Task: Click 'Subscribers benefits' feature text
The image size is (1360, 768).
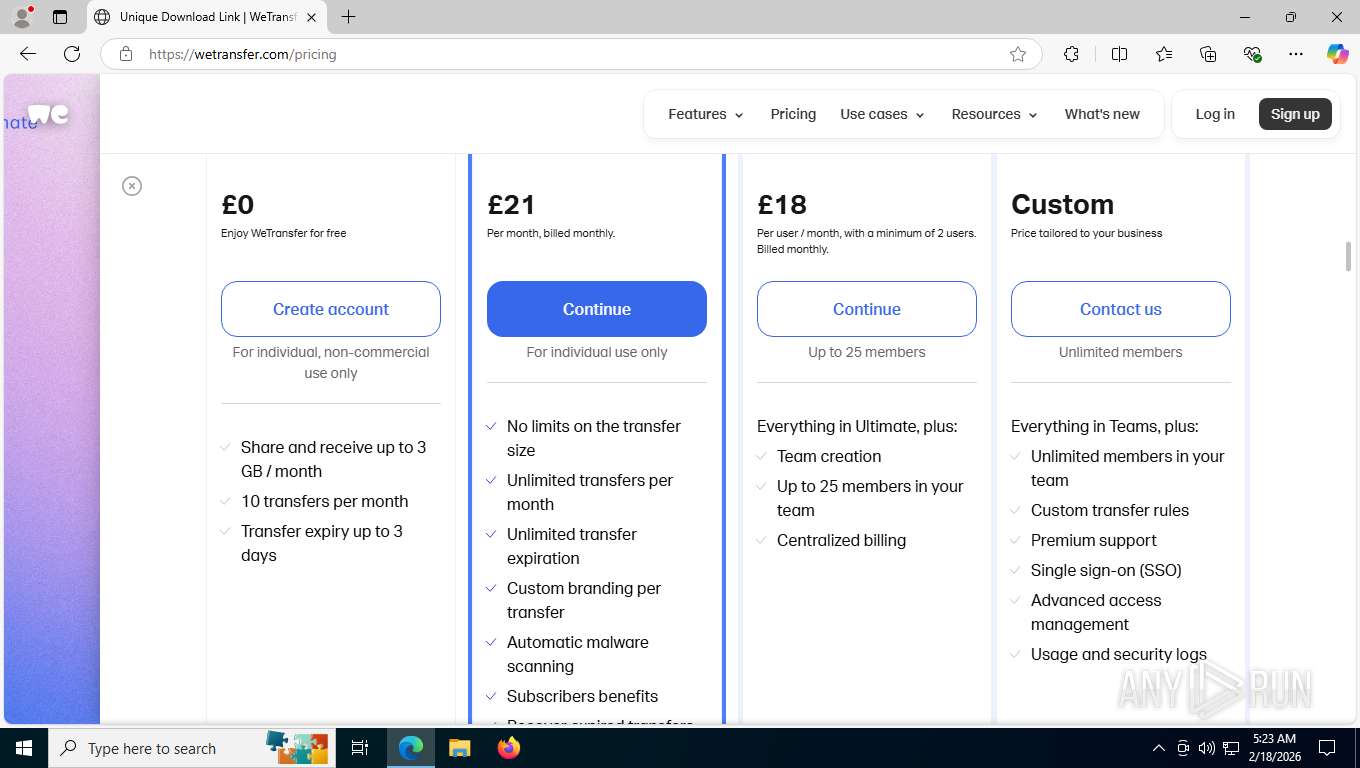Action: click(x=582, y=696)
